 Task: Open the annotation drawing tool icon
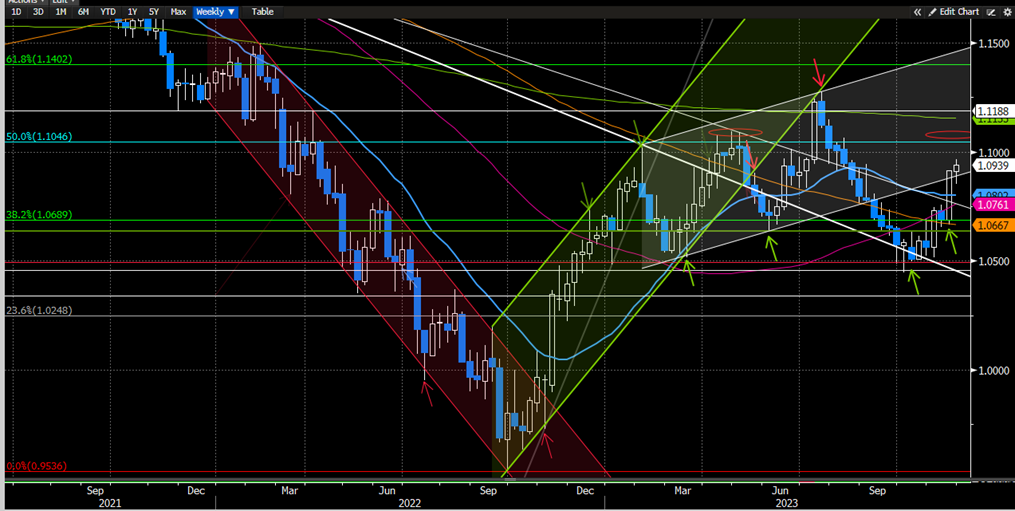coord(991,12)
